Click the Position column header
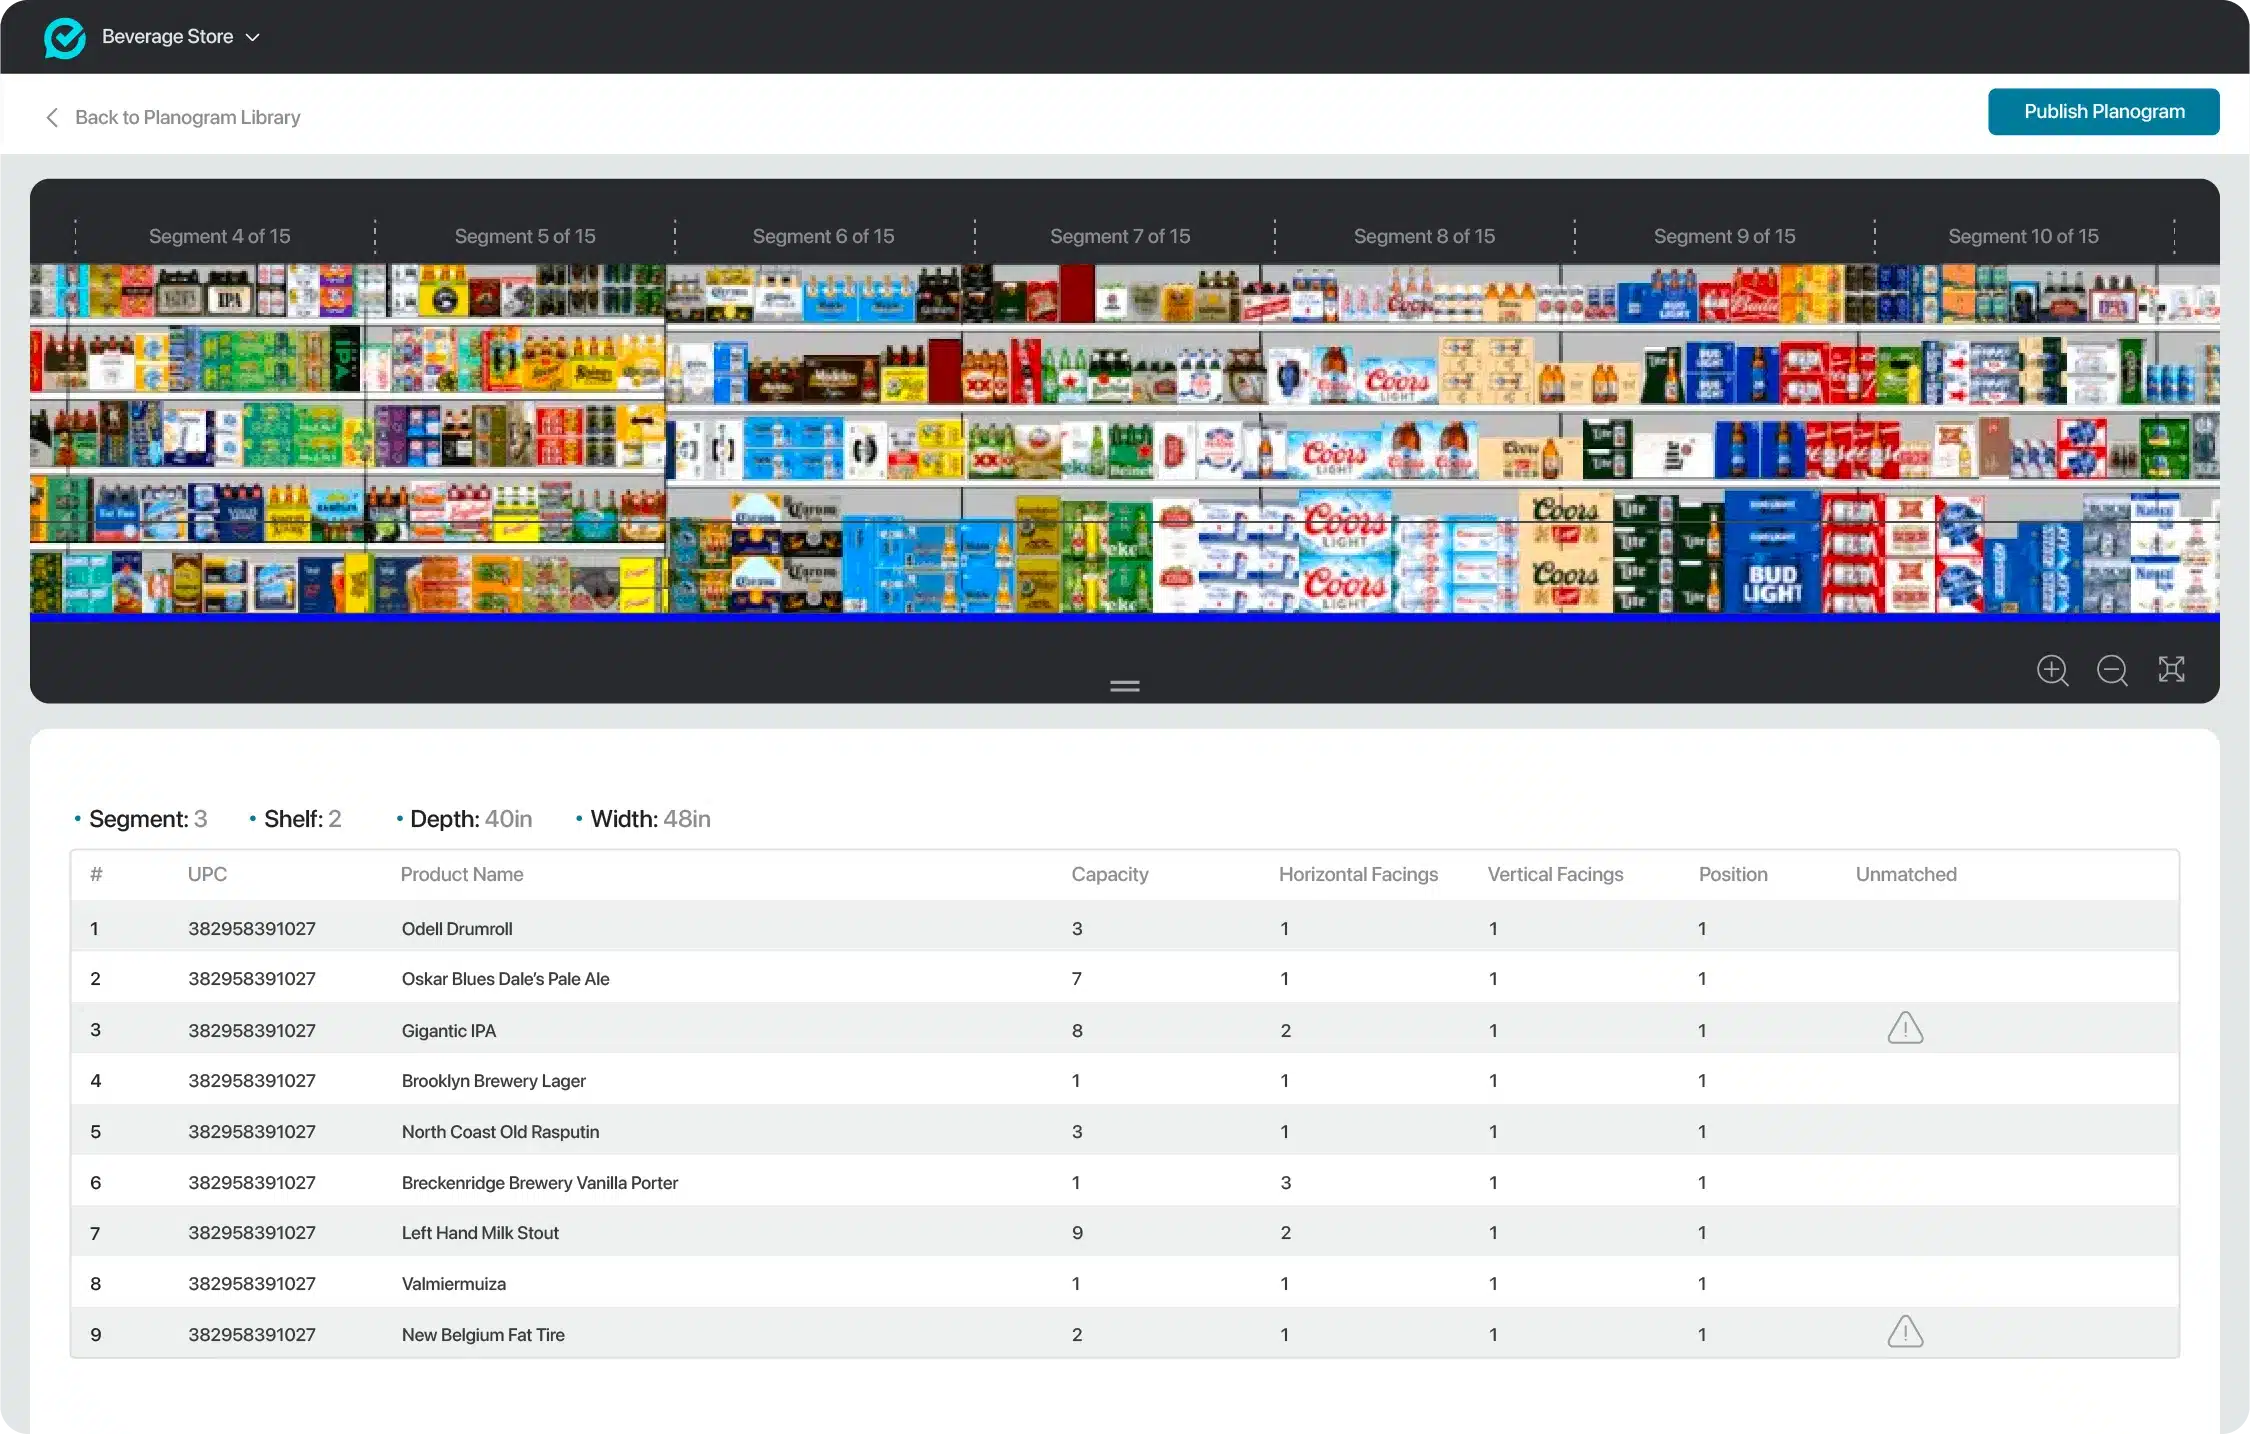The image size is (2250, 1434). click(1733, 874)
